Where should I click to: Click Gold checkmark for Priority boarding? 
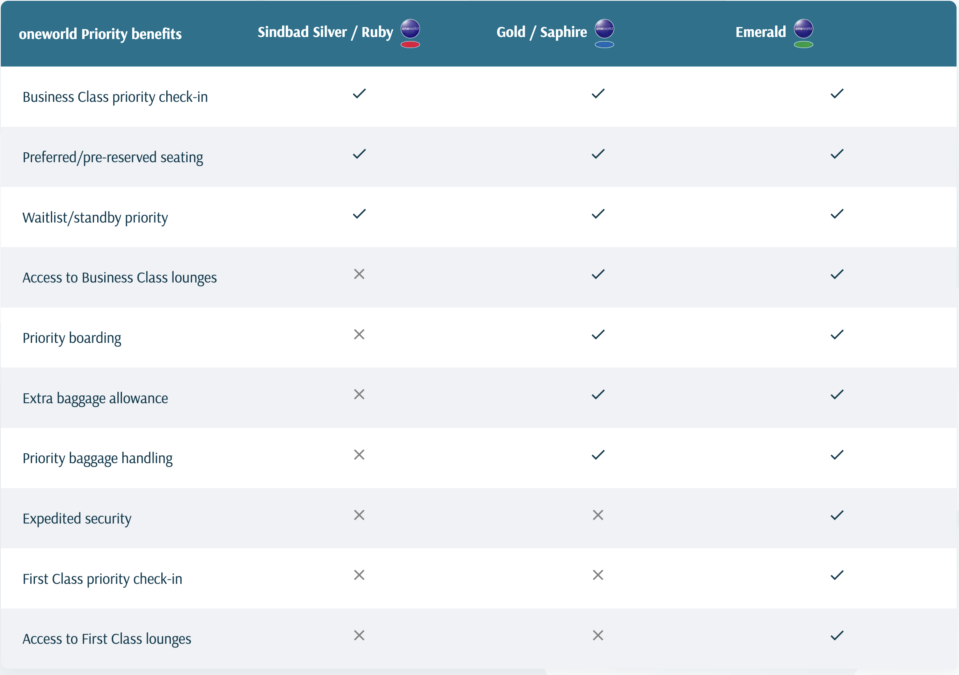[598, 334]
